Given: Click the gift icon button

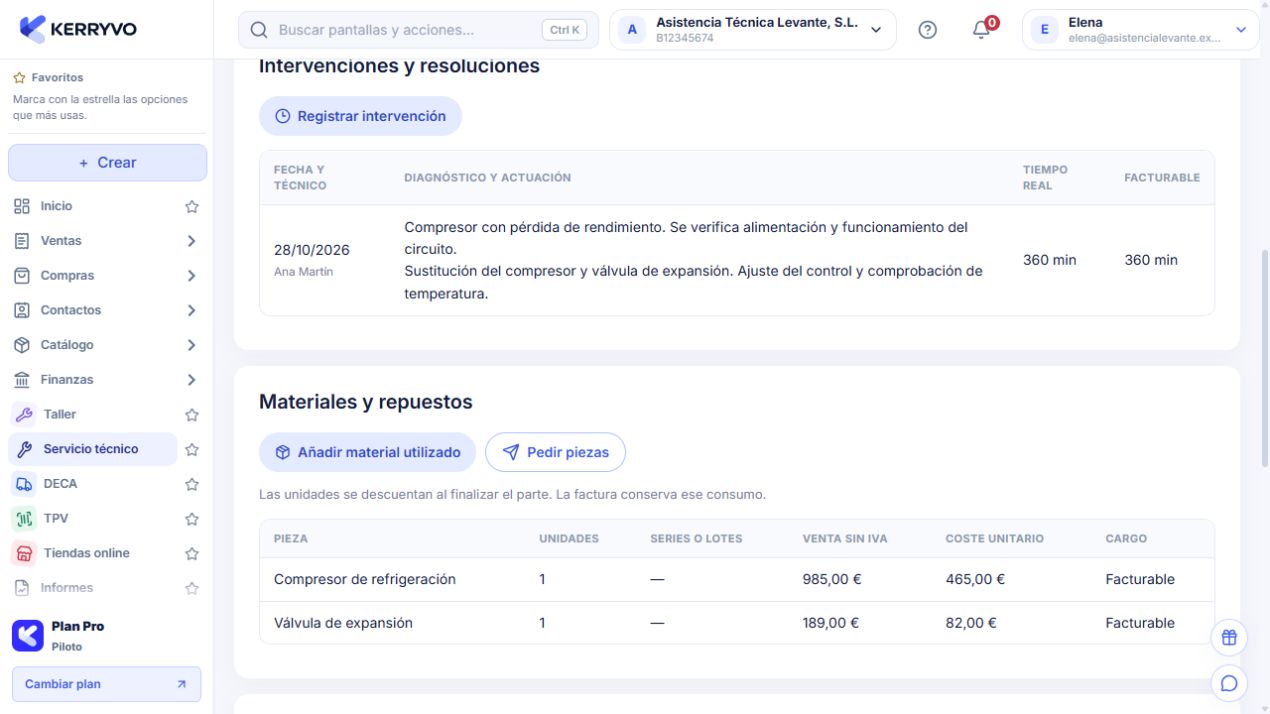Looking at the screenshot, I should (x=1229, y=637).
